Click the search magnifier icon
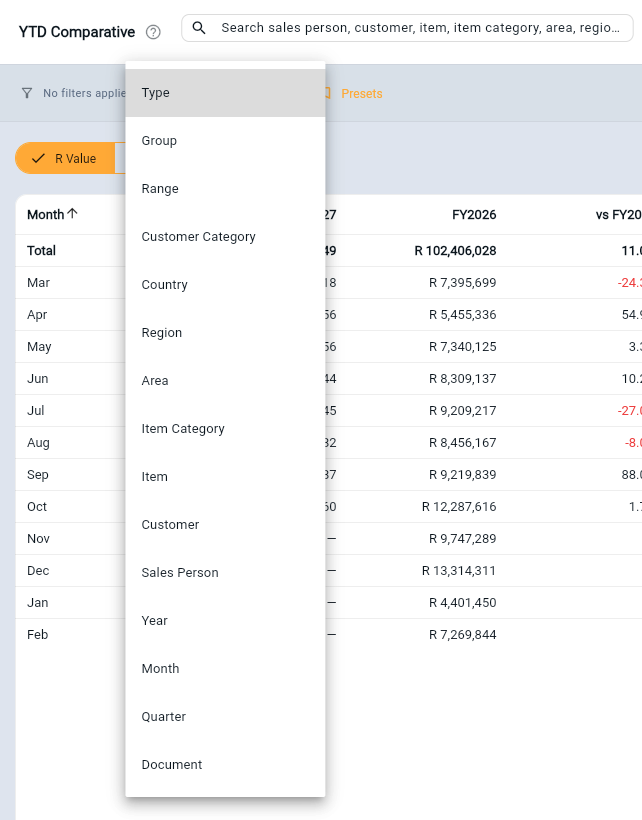Screen dimensions: 642x820 click(199, 28)
